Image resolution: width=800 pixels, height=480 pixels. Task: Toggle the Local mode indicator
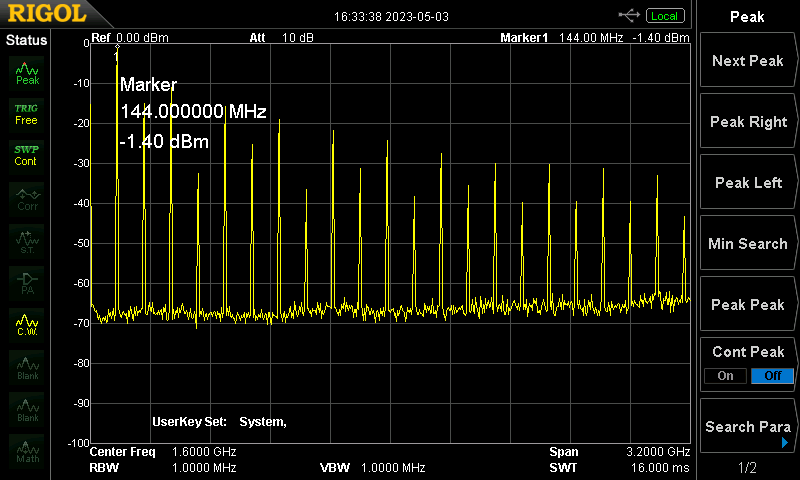663,16
